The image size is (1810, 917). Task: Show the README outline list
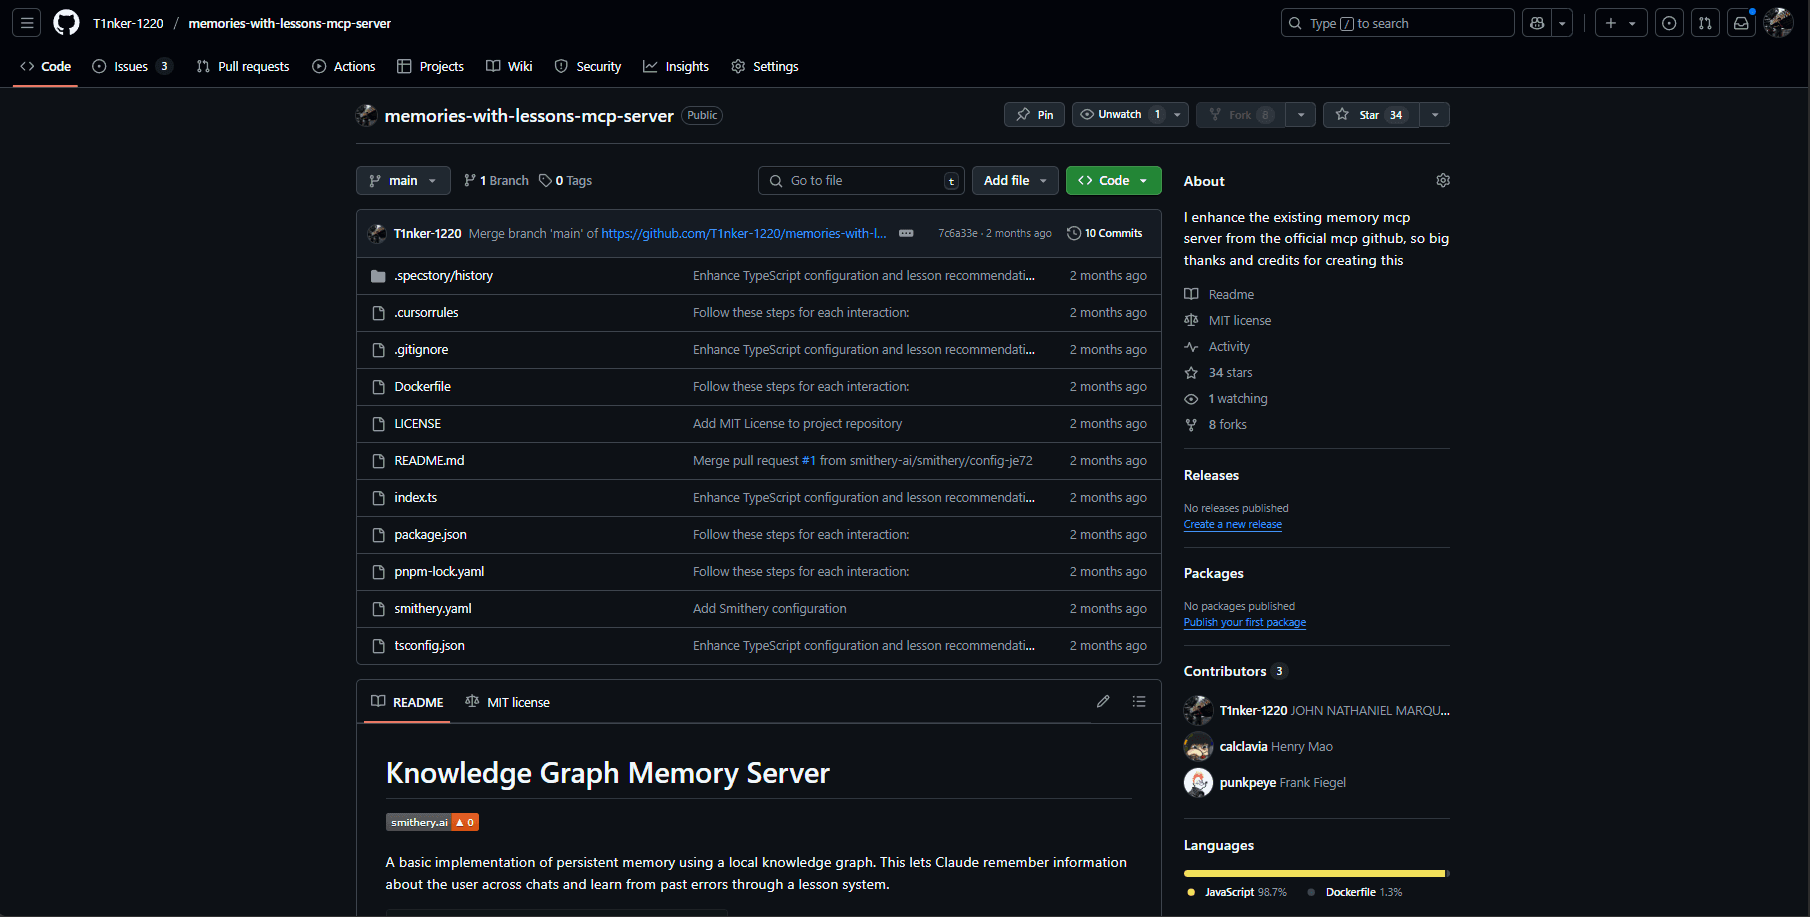click(x=1139, y=702)
